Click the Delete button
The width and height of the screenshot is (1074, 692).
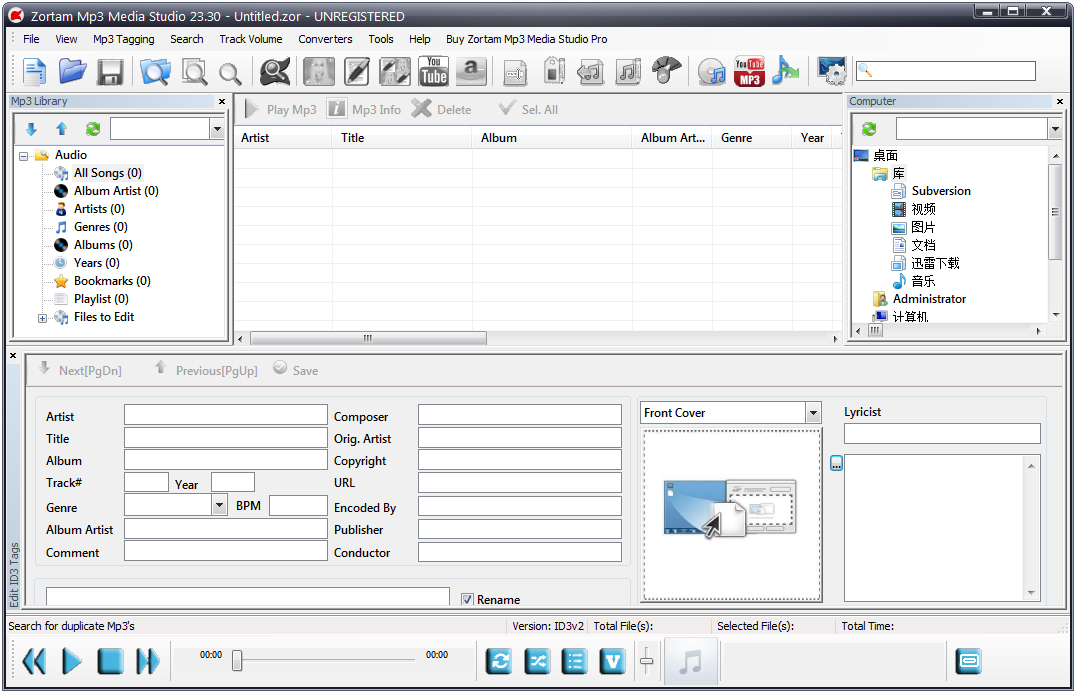coord(442,110)
